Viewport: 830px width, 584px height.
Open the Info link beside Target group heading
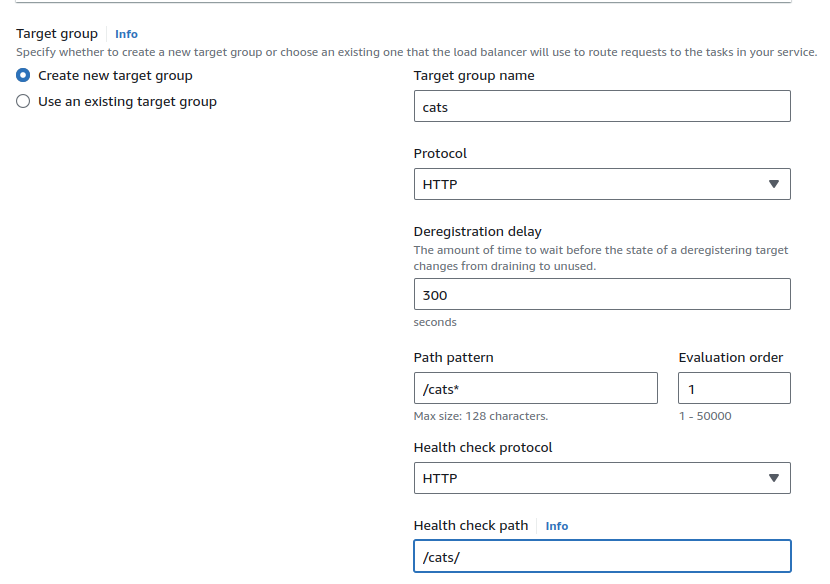[x=126, y=34]
